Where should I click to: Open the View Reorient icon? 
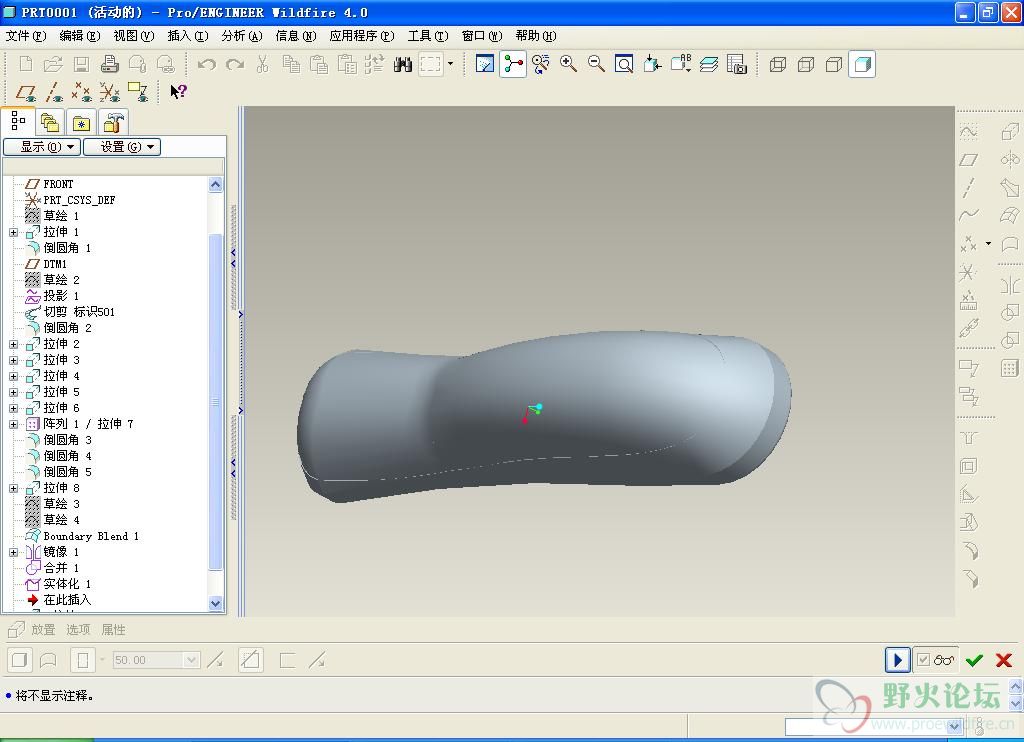coord(652,64)
